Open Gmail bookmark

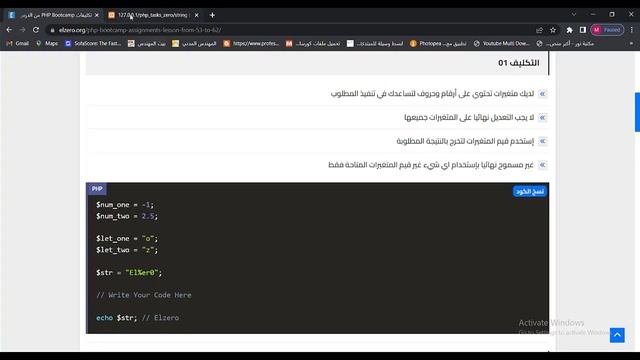point(18,43)
